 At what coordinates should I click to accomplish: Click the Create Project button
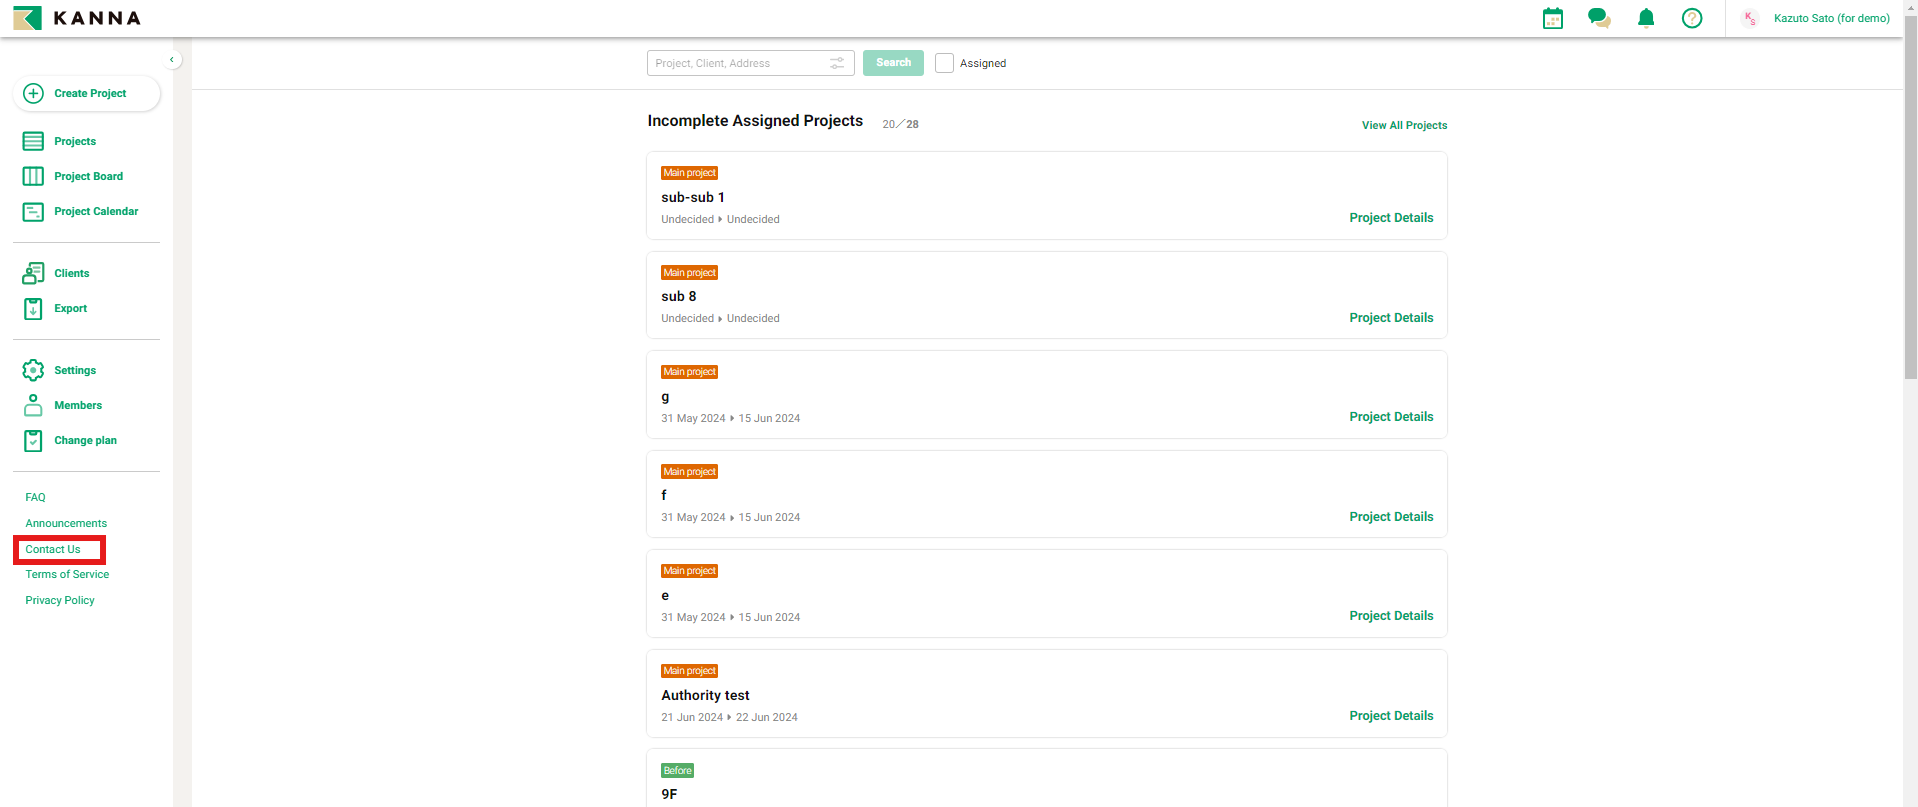pos(87,93)
